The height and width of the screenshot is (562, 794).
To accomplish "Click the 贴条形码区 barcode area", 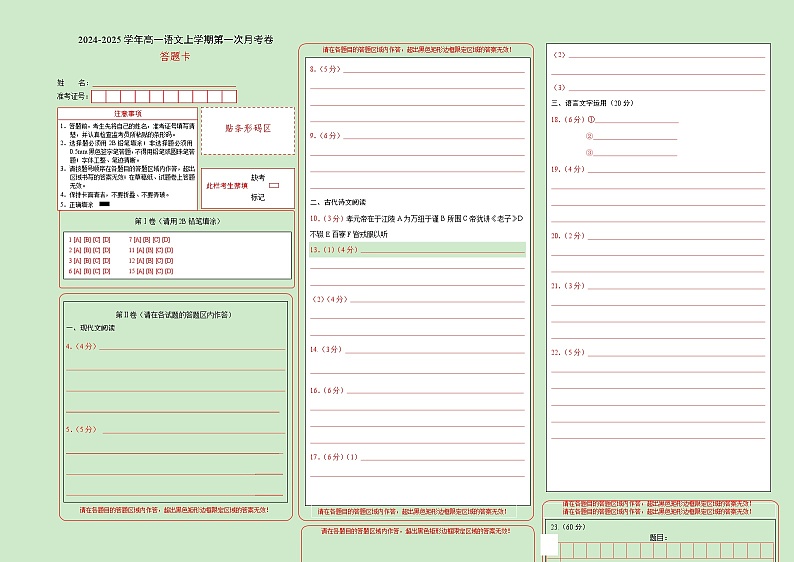I will click(x=247, y=129).
